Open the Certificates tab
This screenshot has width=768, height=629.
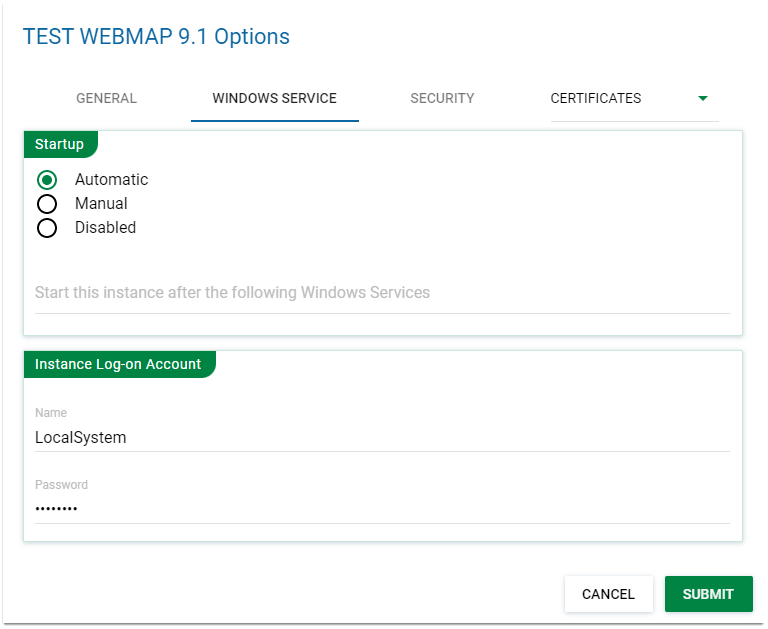tap(596, 98)
